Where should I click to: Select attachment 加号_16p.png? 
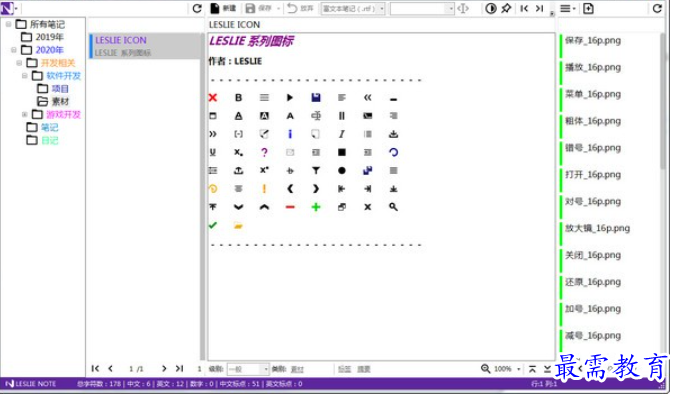[x=592, y=309]
